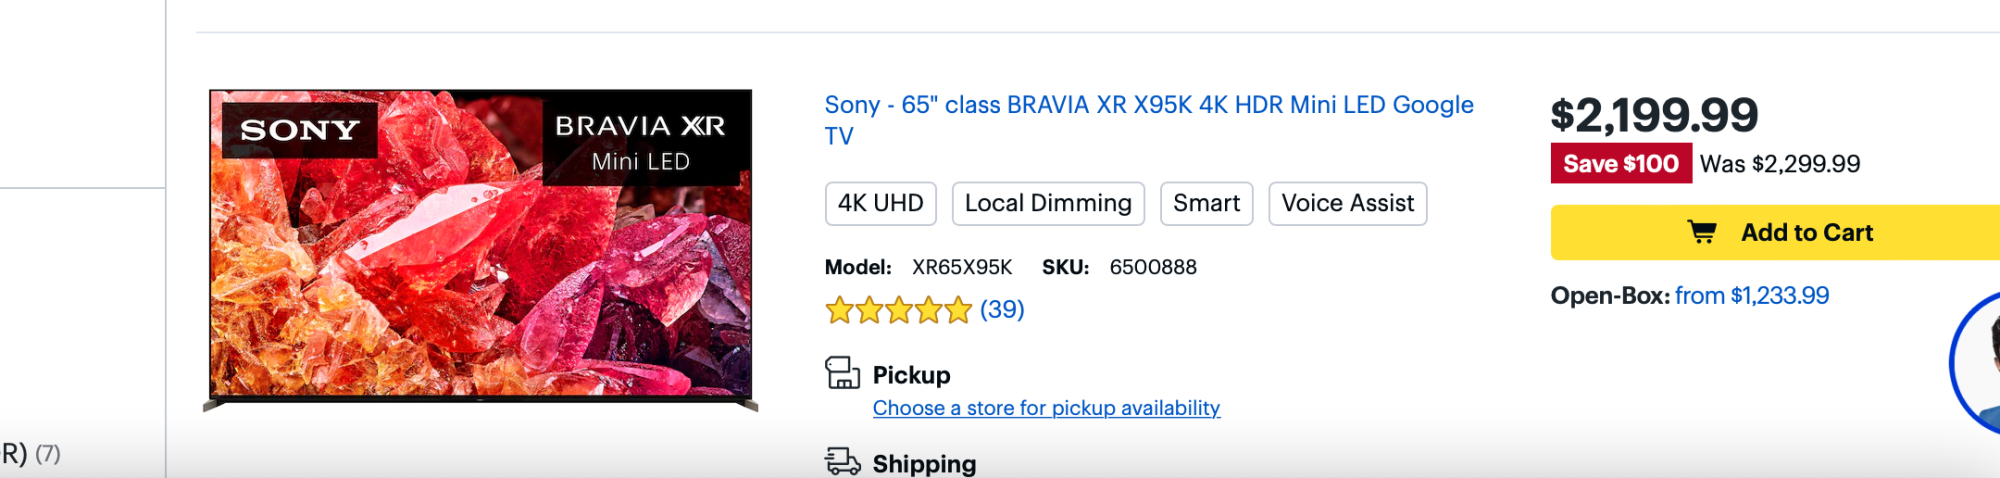Choose a store for pickup availability
The width and height of the screenshot is (2000, 478).
click(1046, 408)
